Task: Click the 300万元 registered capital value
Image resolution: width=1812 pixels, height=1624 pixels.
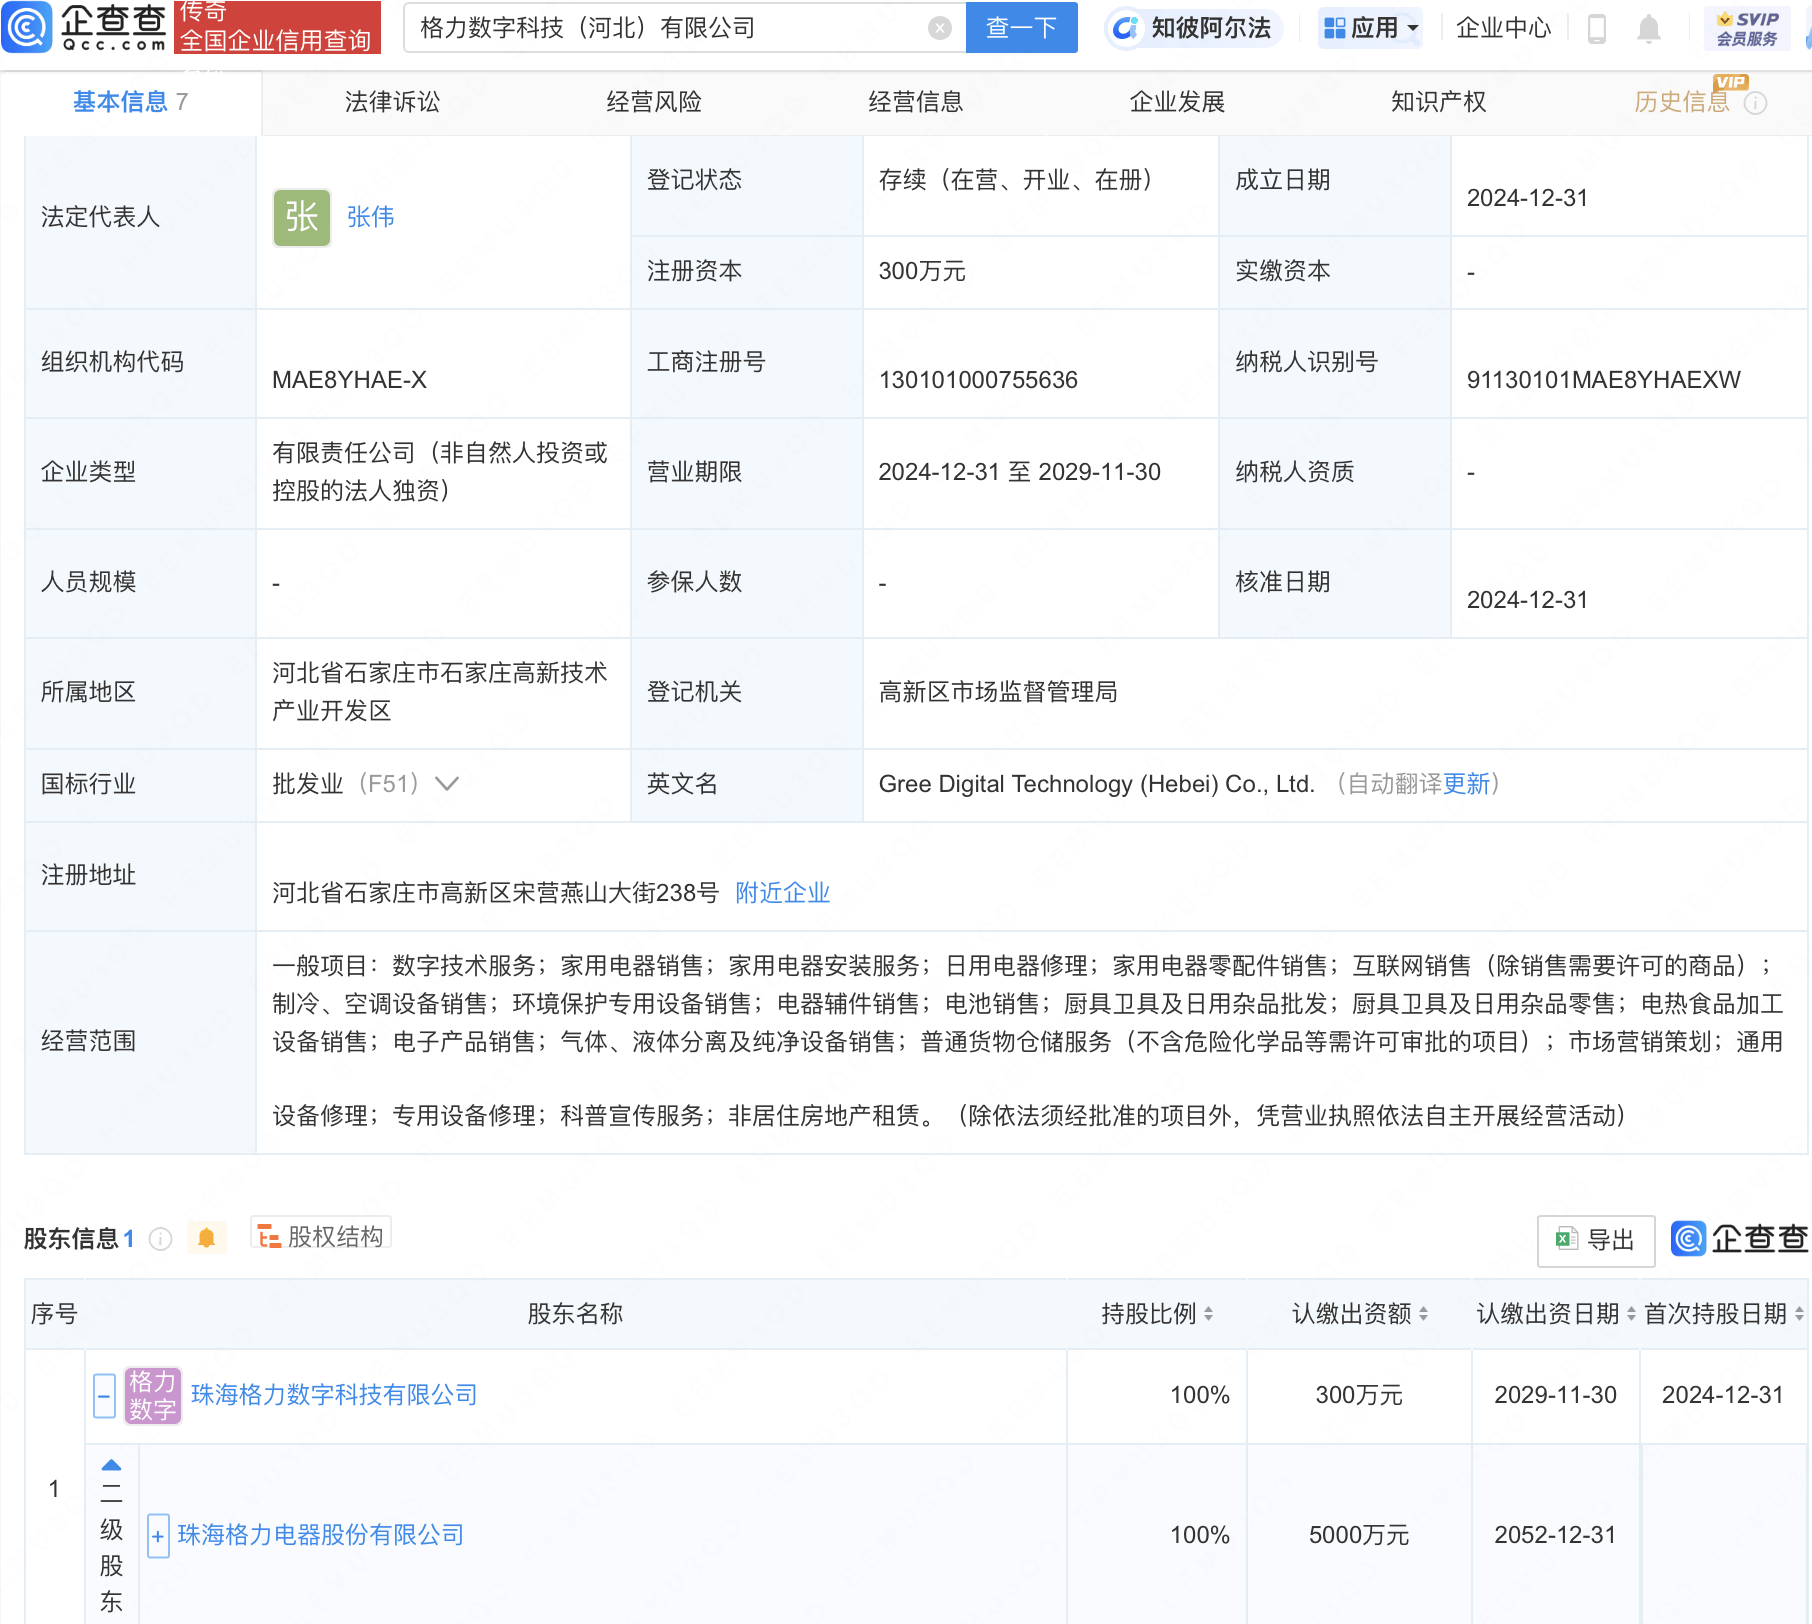Action: pos(922,271)
